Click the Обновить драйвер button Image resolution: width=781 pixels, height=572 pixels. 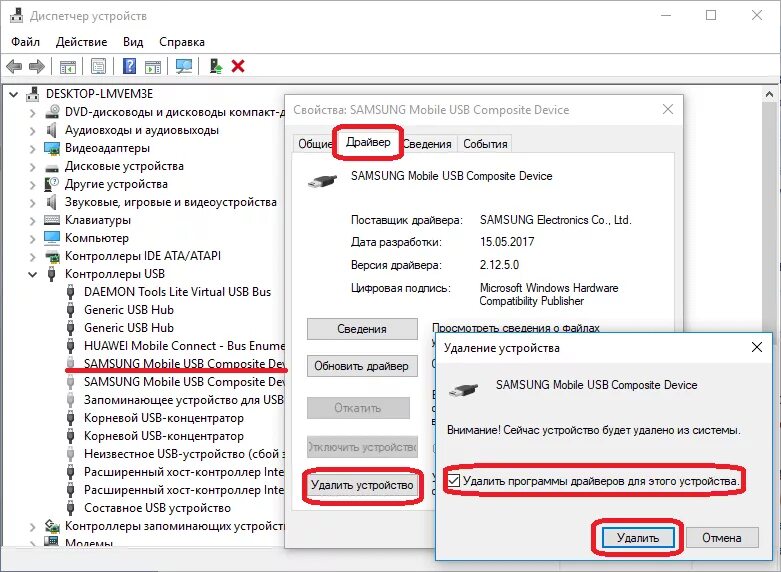tap(362, 366)
